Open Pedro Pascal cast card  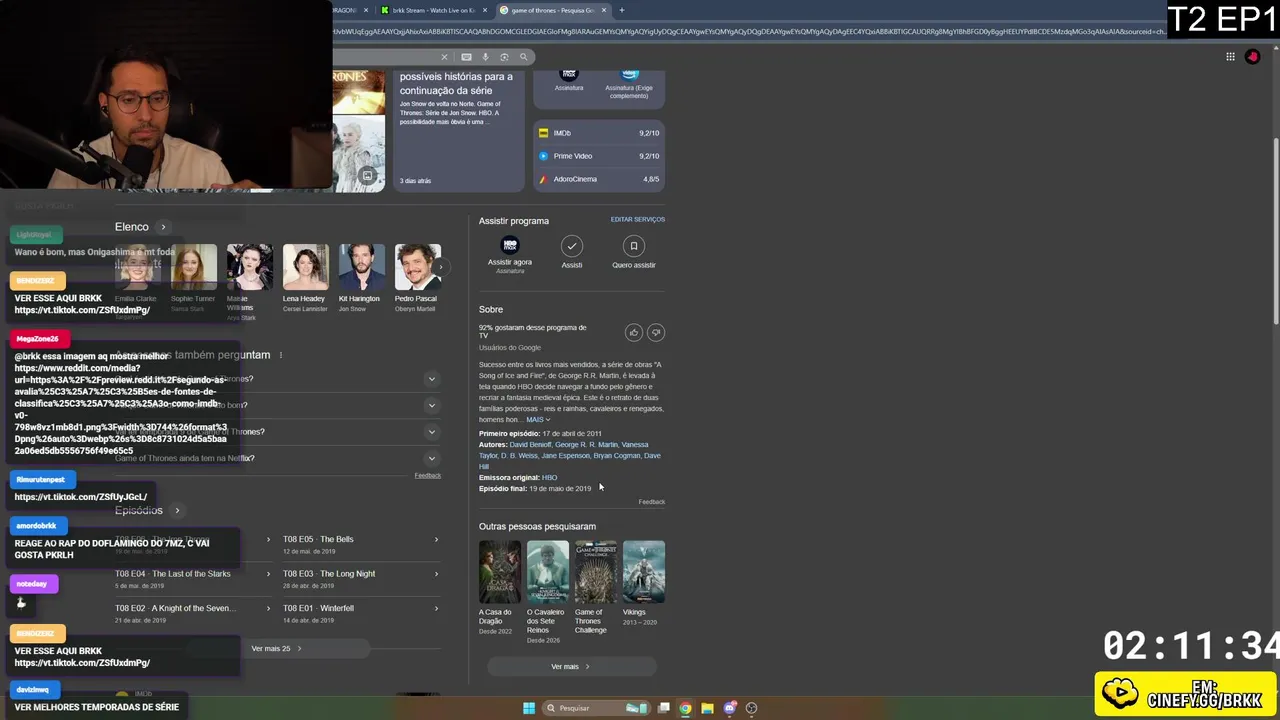[416, 278]
